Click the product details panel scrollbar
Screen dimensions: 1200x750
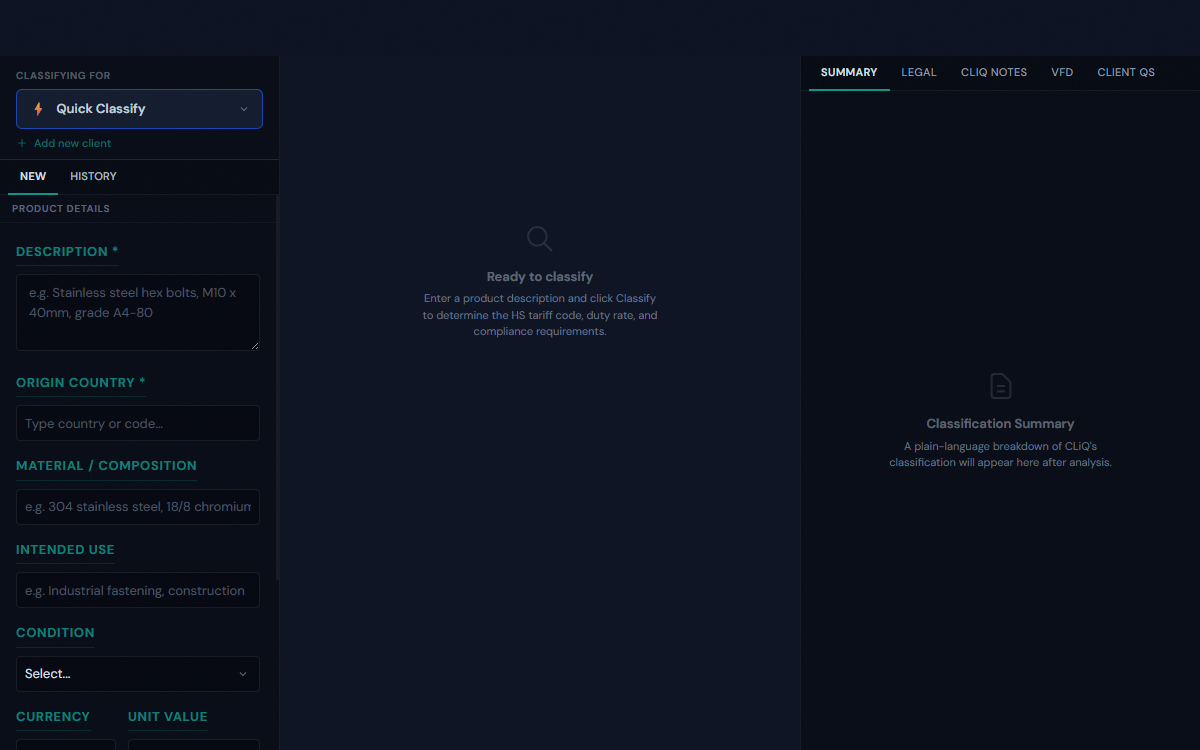pos(277,400)
